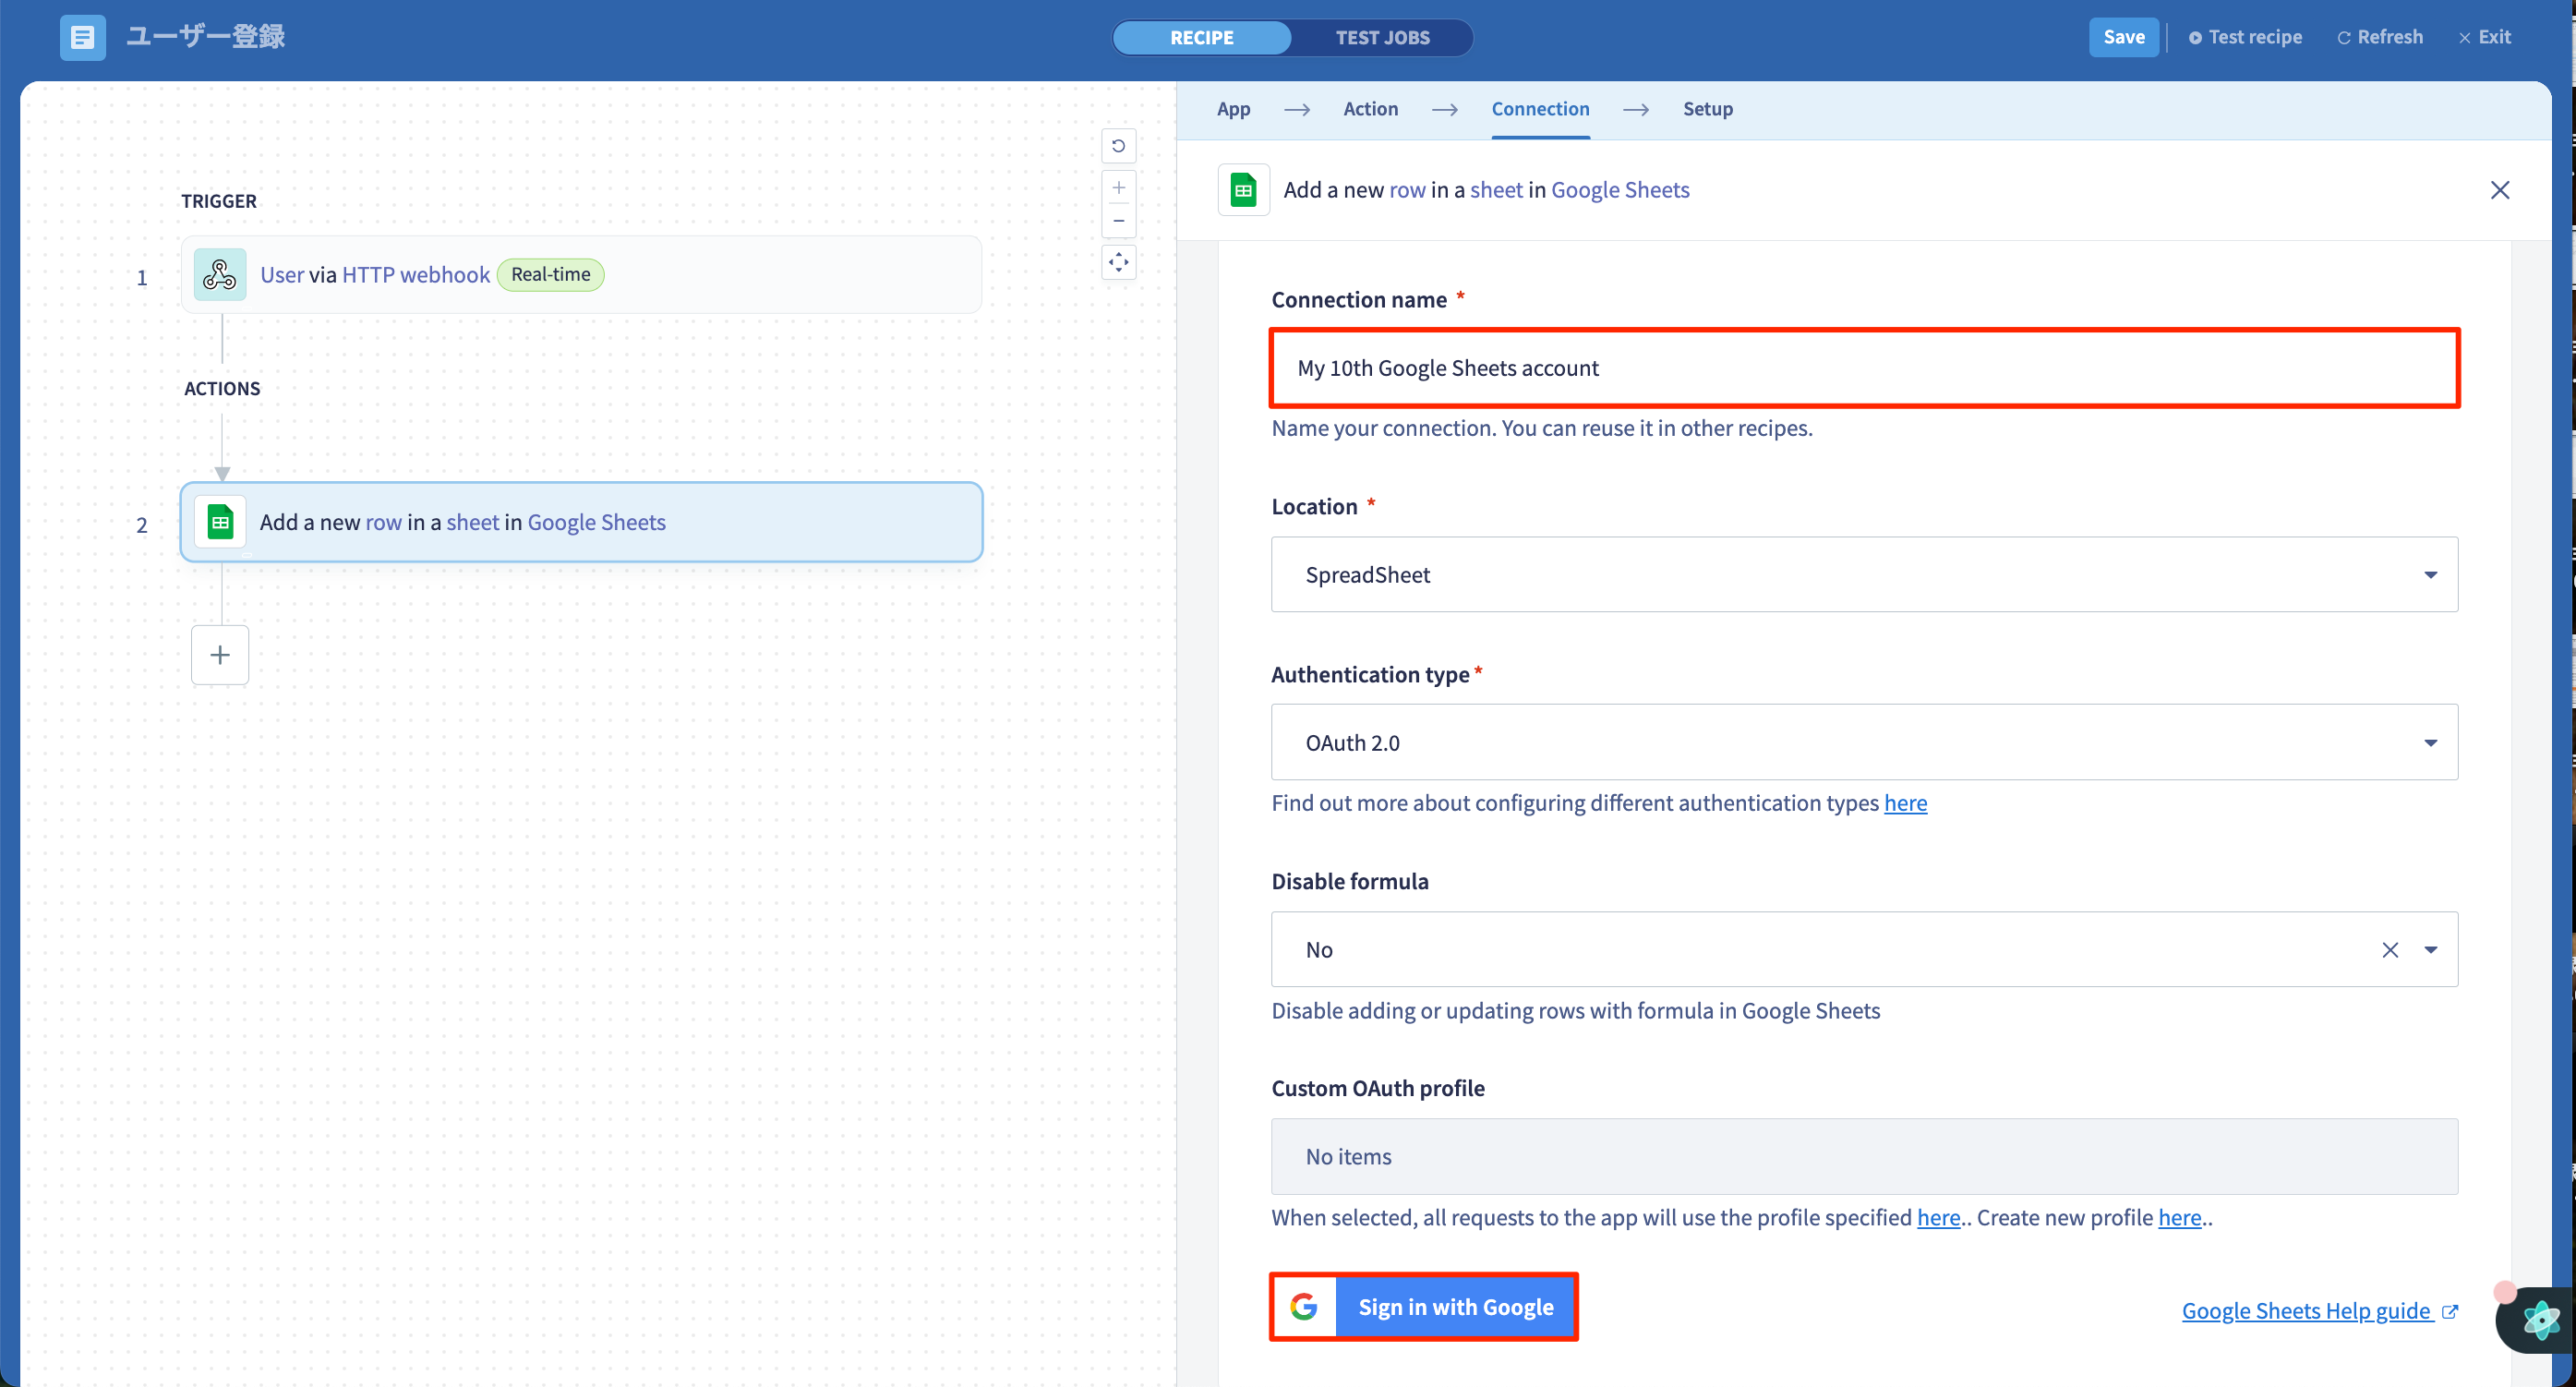Open the Custom OAuth profile list
This screenshot has height=1387, width=2576.
click(1864, 1157)
